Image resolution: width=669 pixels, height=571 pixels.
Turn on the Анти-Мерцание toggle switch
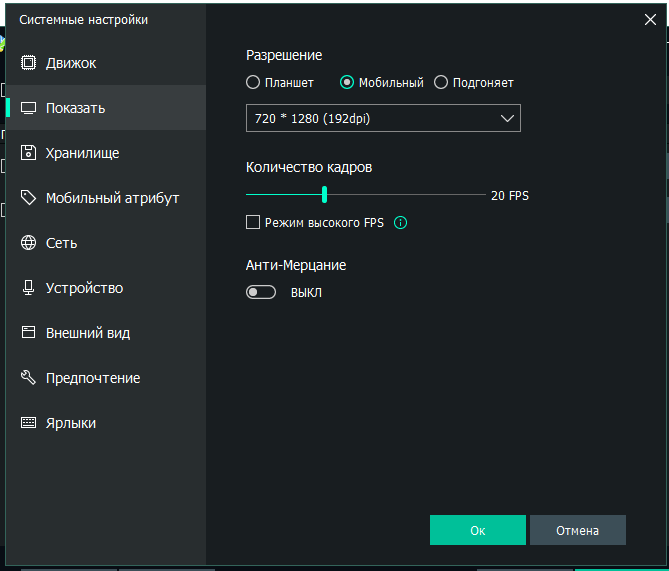262,293
